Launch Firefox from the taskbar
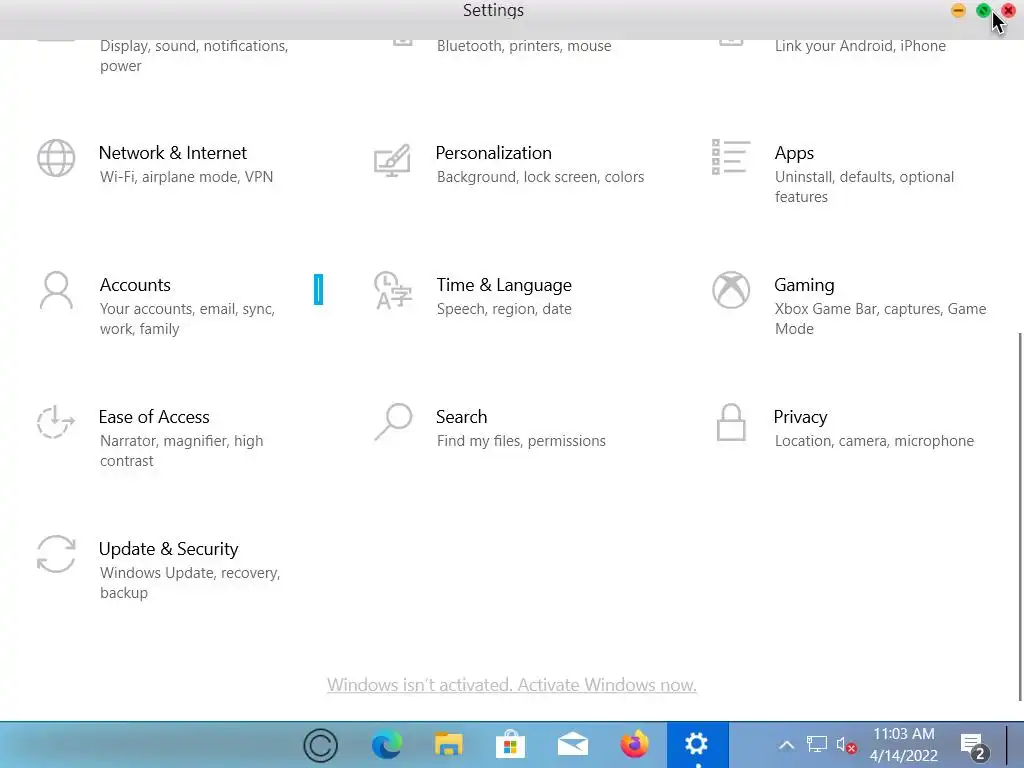The width and height of the screenshot is (1024, 768). [635, 745]
